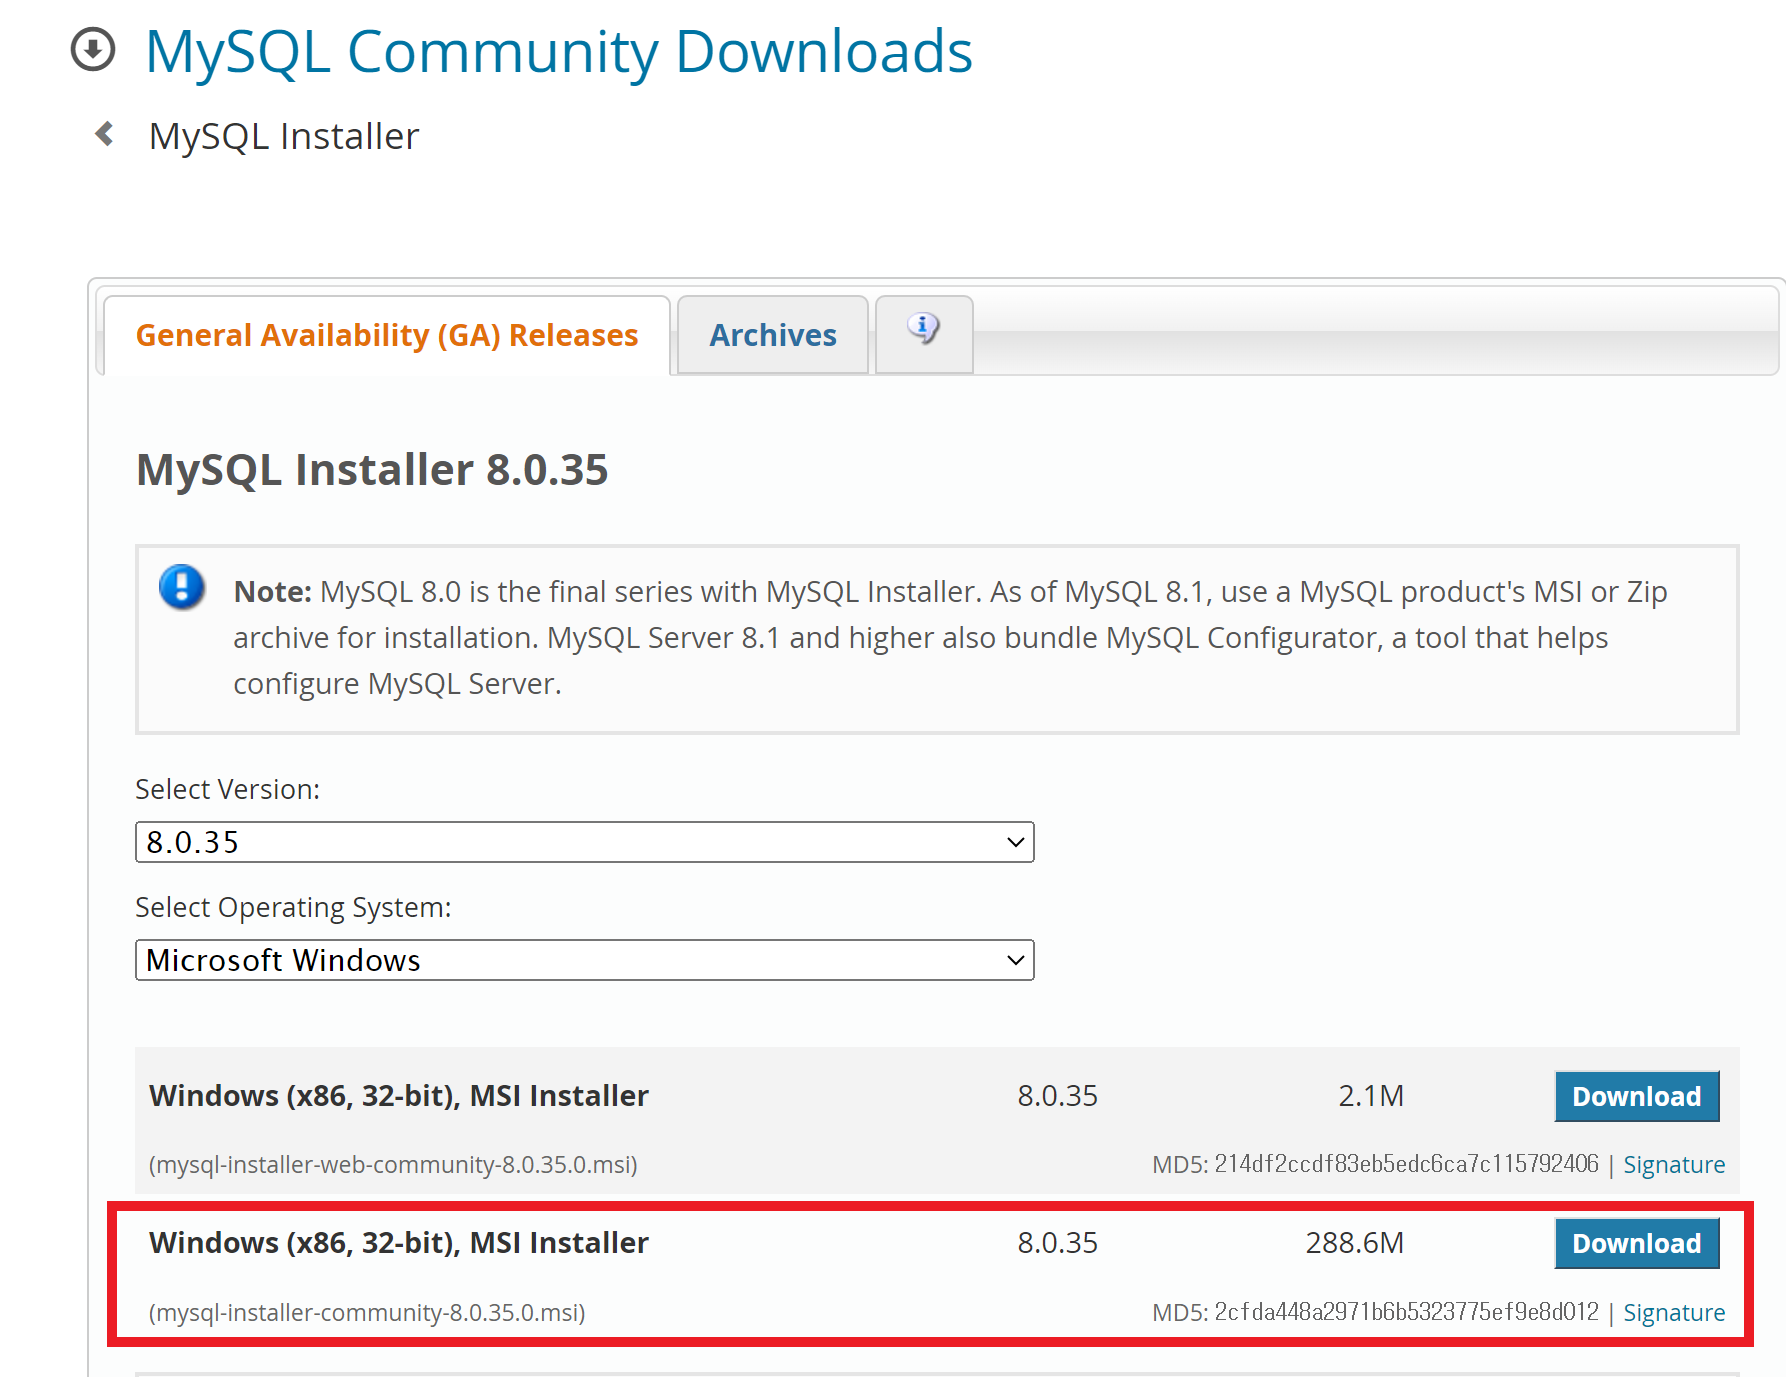Open the Select Version dropdown showing 8.0.35
Screen dimensions: 1786x1377
(585, 842)
